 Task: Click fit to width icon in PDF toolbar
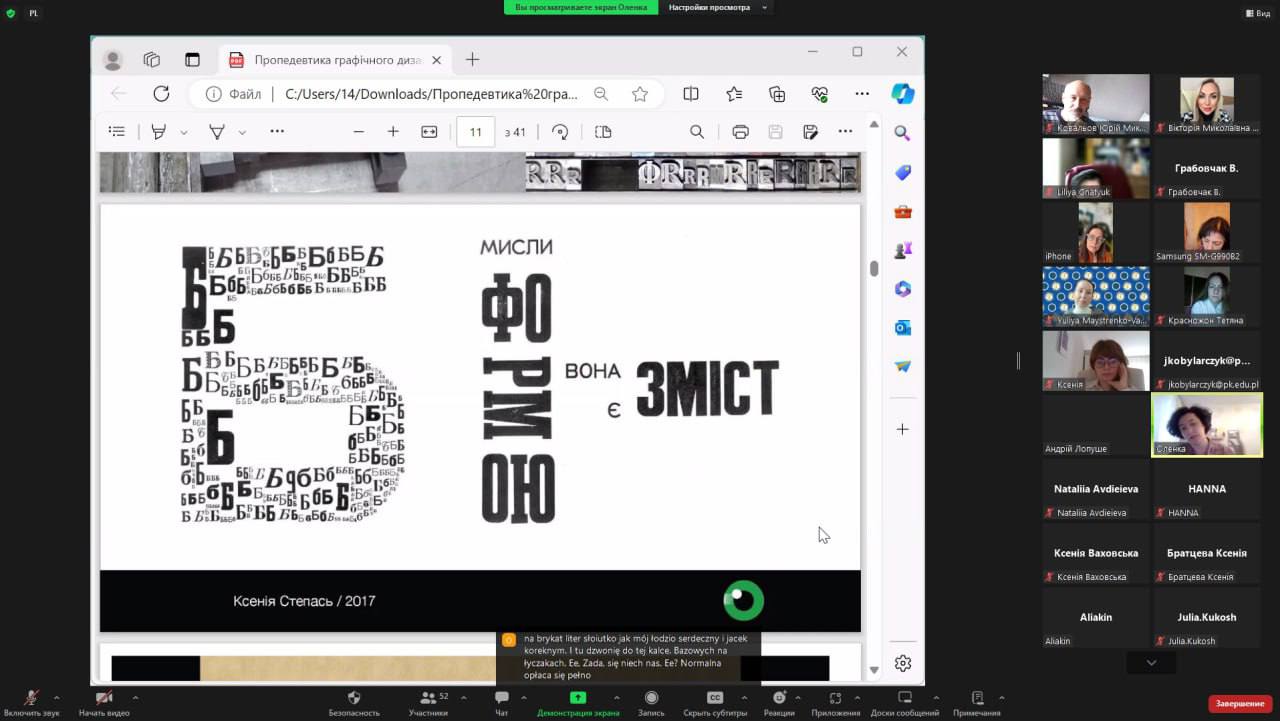(429, 132)
